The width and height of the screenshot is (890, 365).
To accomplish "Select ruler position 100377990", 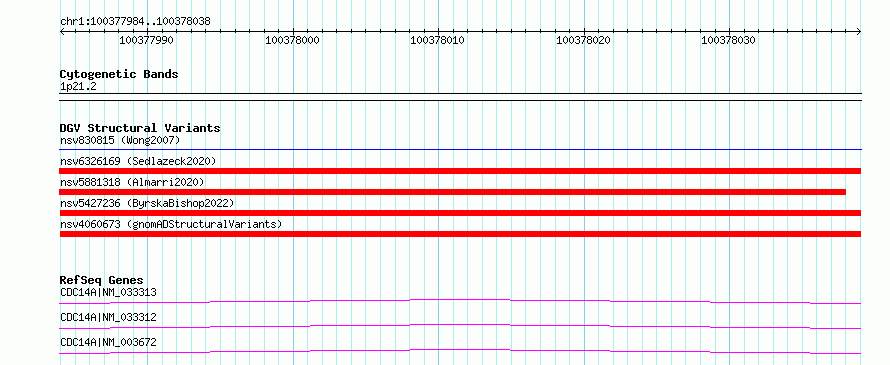I will (x=146, y=40).
